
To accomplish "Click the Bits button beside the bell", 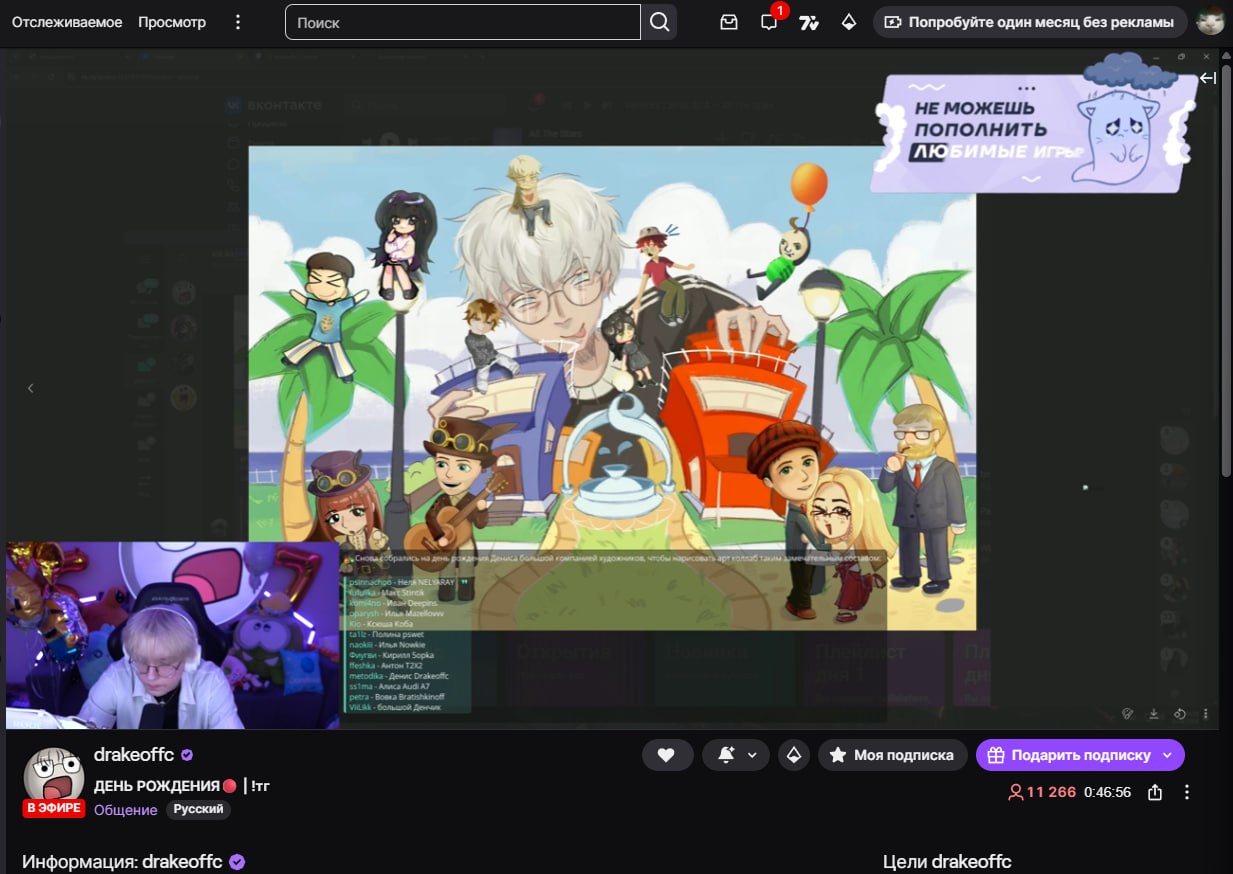I will click(x=794, y=755).
